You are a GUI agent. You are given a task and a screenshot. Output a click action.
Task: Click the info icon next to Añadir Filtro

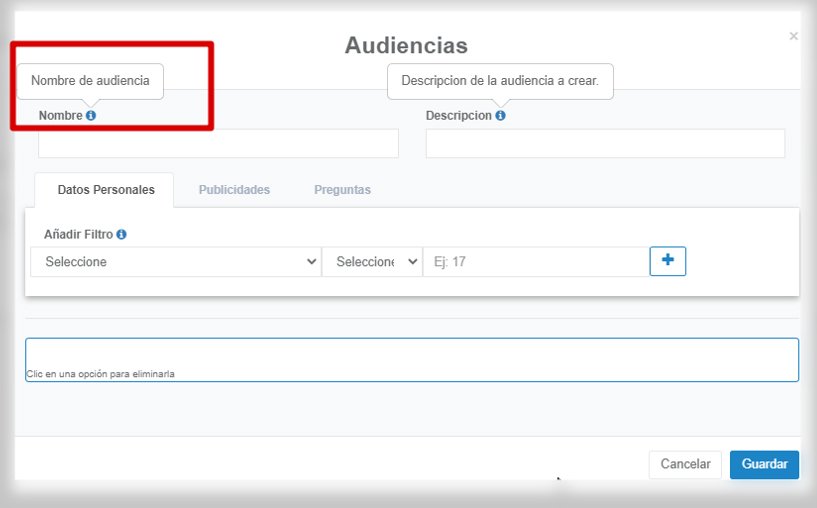[121, 234]
